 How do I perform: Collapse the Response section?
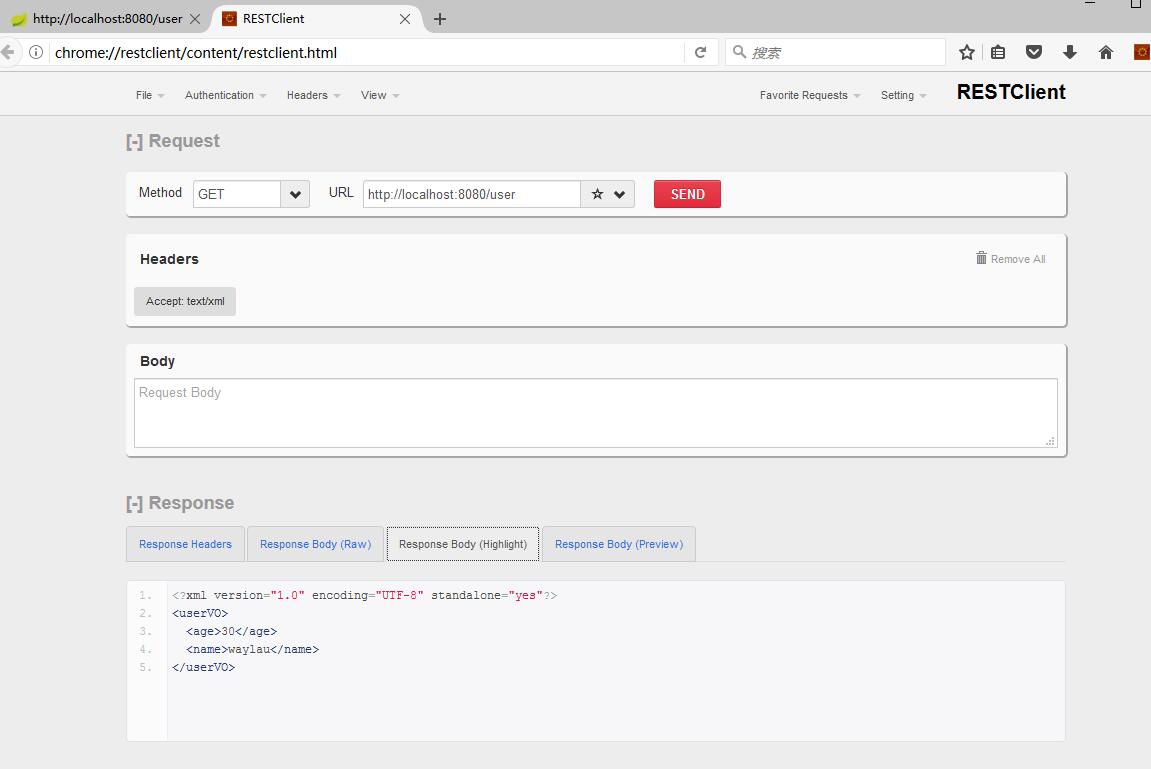coord(134,504)
